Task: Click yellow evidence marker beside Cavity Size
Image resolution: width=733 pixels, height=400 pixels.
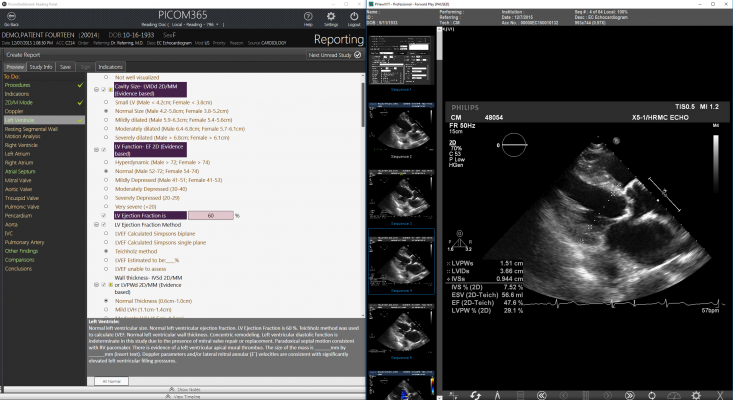Action: click(109, 89)
